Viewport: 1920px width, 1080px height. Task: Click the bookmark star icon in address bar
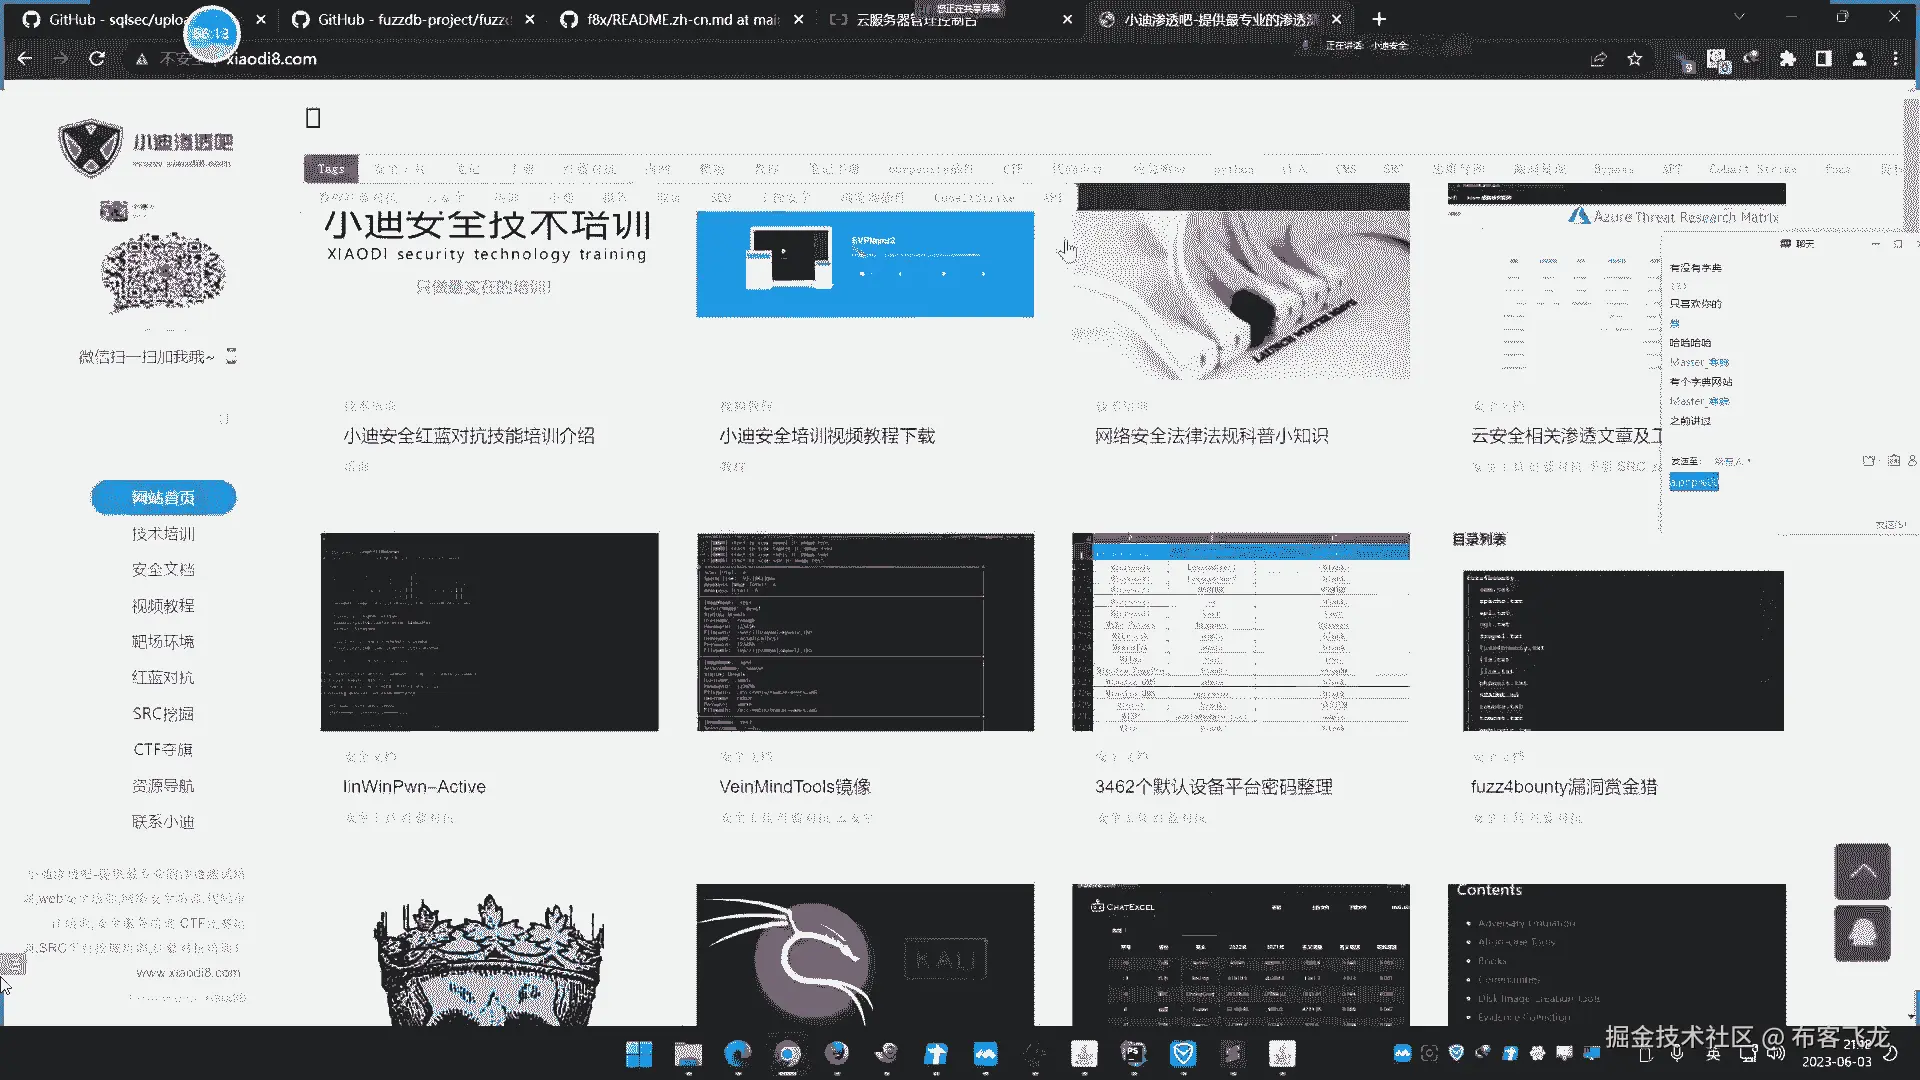point(1634,59)
